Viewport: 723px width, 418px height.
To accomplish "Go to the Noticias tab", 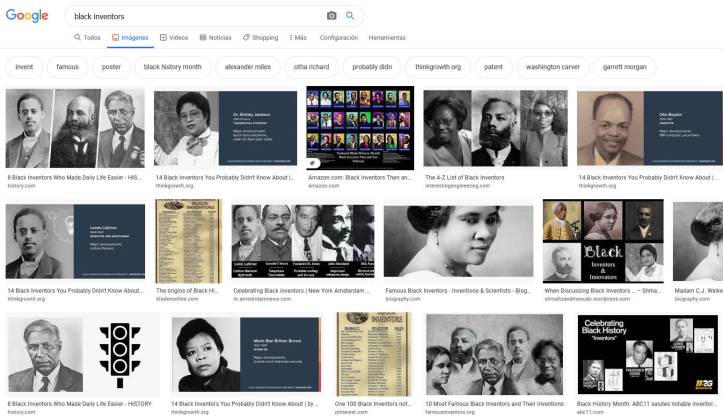I will [215, 37].
